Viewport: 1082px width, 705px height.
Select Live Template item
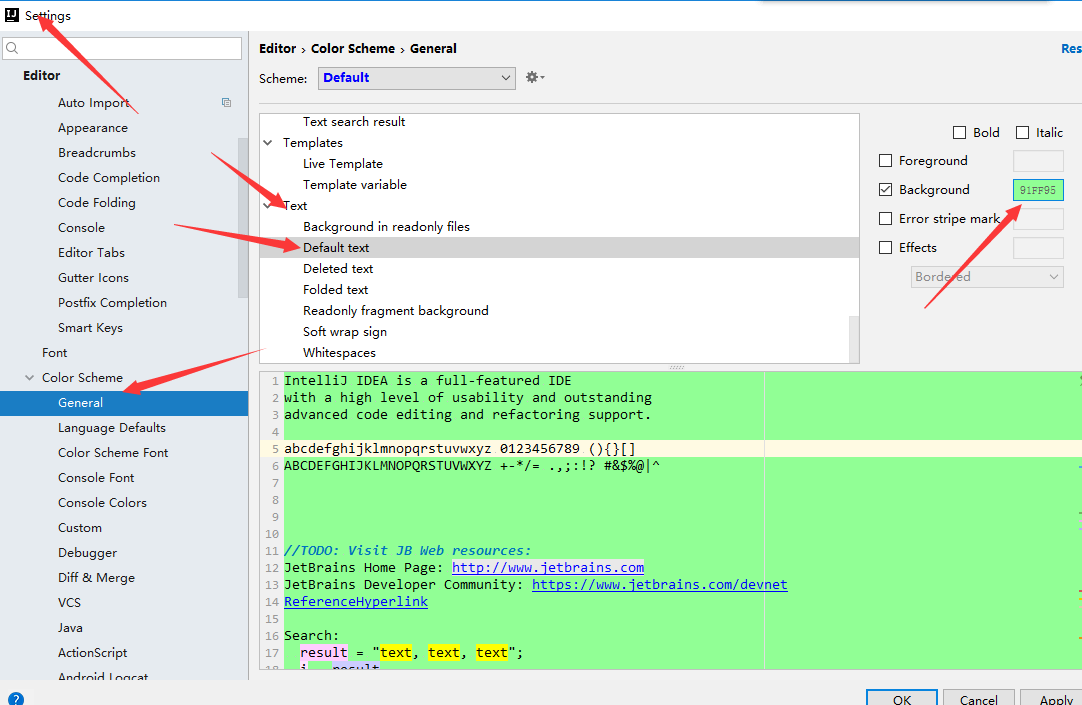[x=343, y=163]
